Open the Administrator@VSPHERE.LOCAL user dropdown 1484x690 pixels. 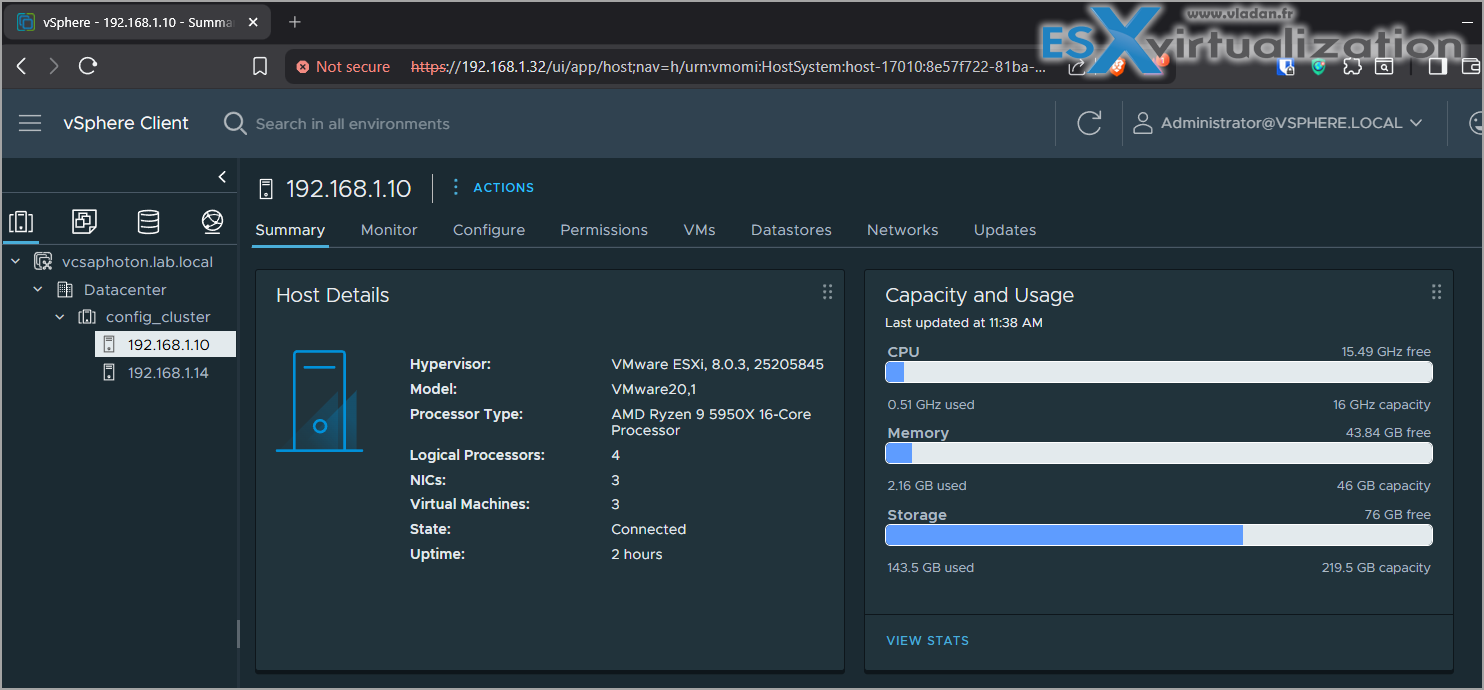[1277, 123]
